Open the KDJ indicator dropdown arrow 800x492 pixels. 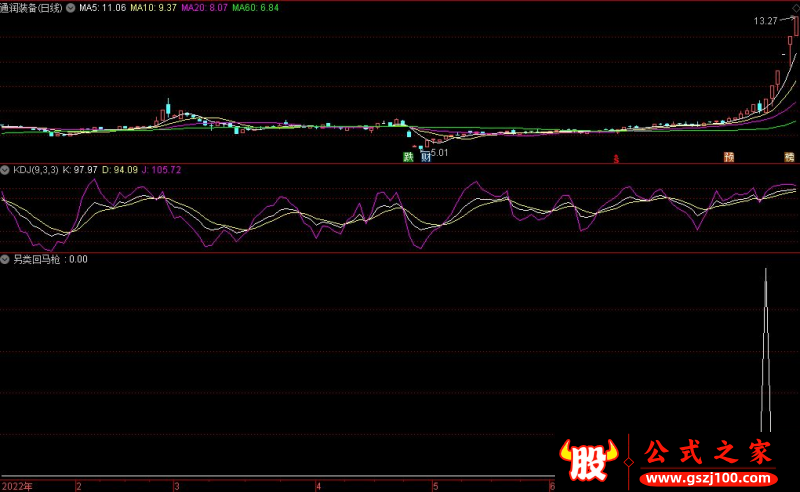(x=6, y=170)
